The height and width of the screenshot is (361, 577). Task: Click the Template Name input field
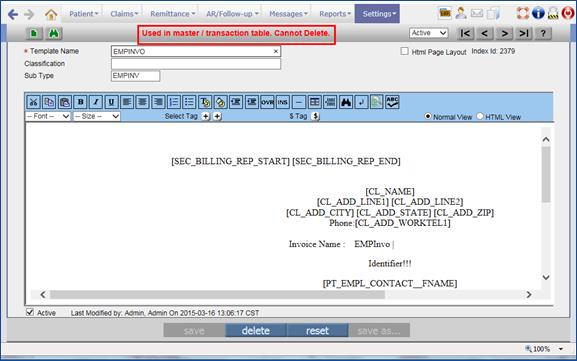click(x=196, y=51)
